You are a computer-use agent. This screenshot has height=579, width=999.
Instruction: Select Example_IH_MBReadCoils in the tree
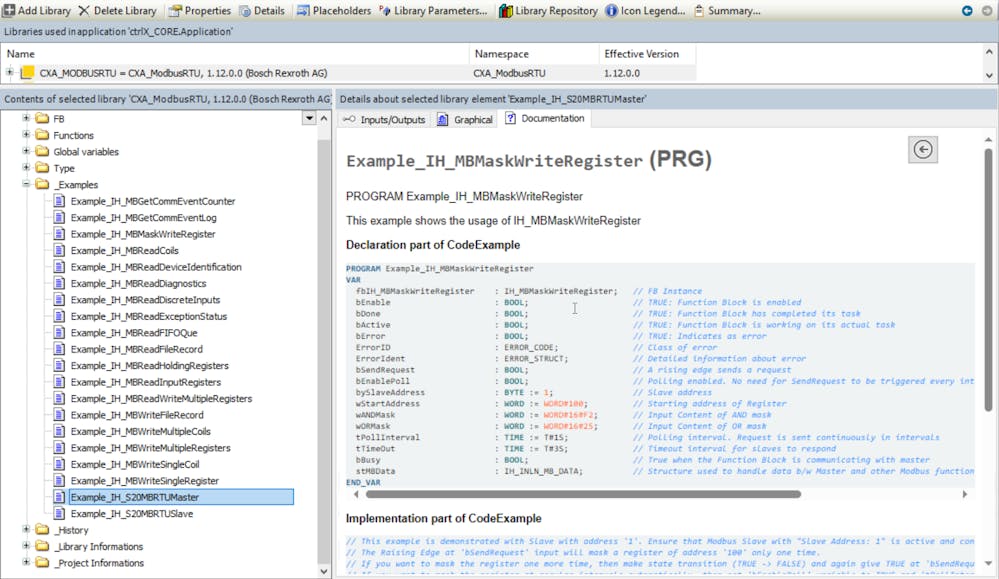pyautogui.click(x=124, y=251)
